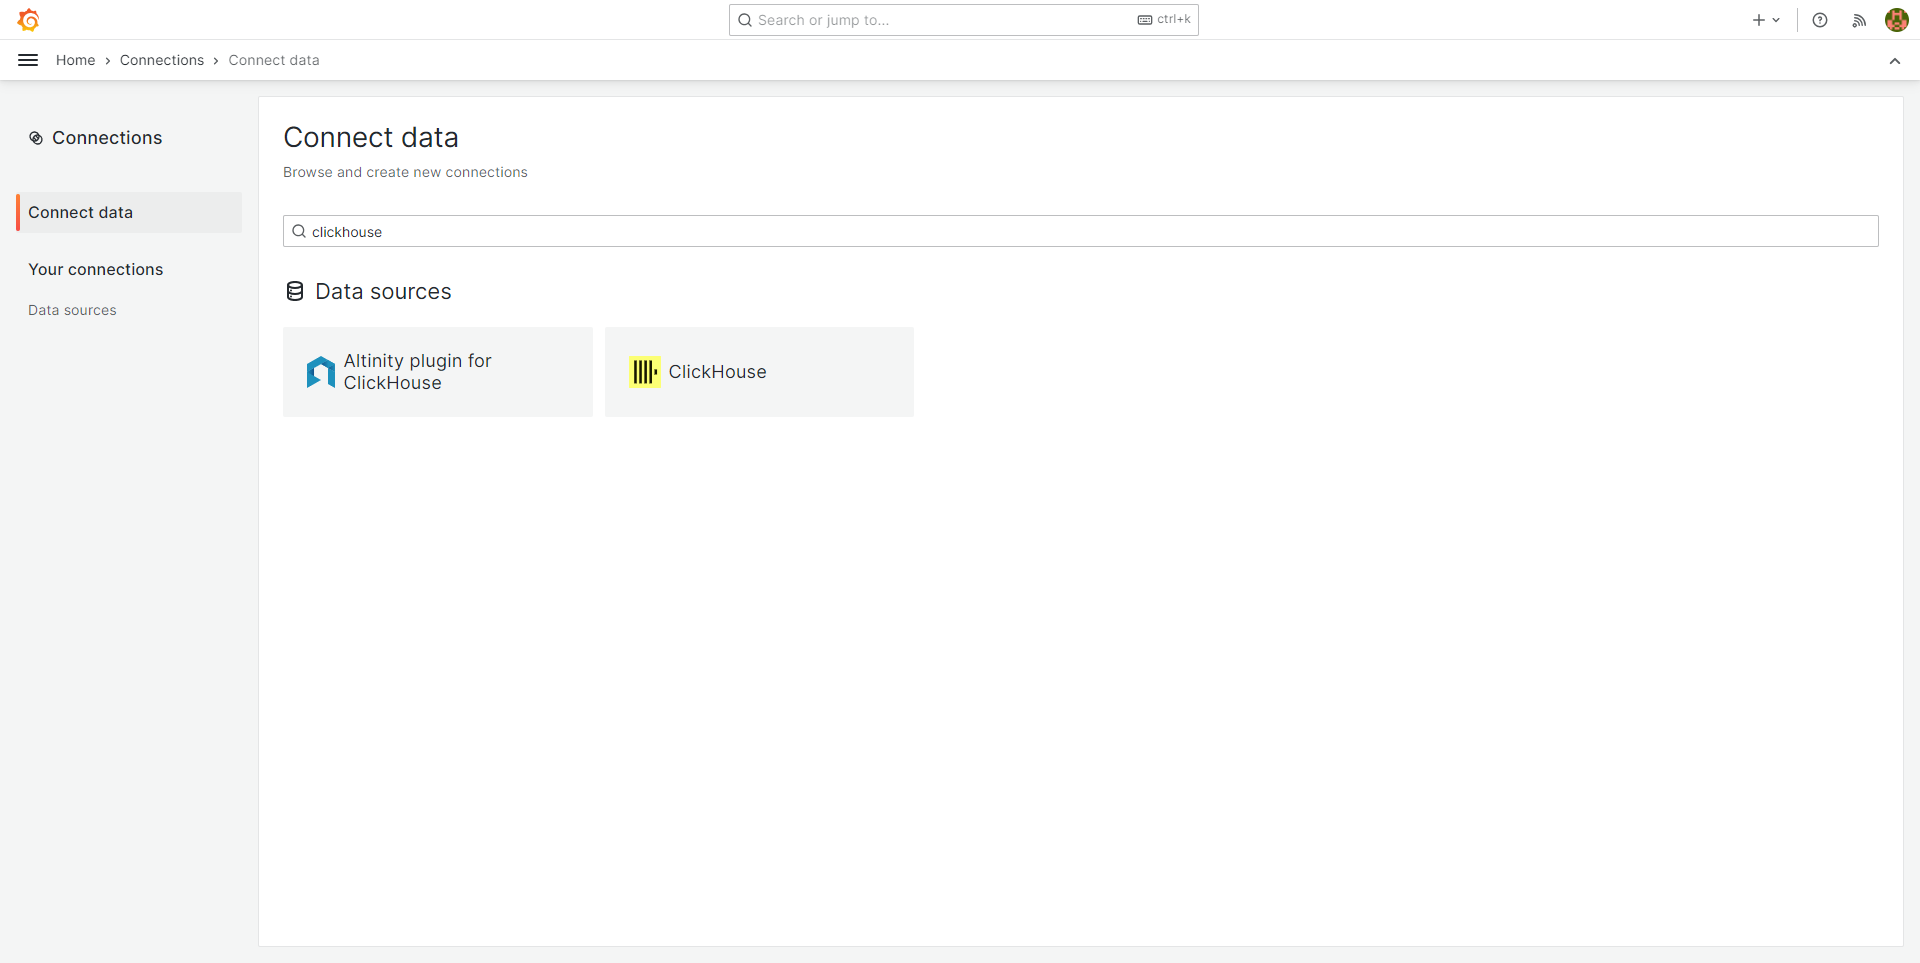Screen dimensions: 1920x963
Task: Click the keyboard shortcut ctrl+k icon
Action: pos(1145,20)
